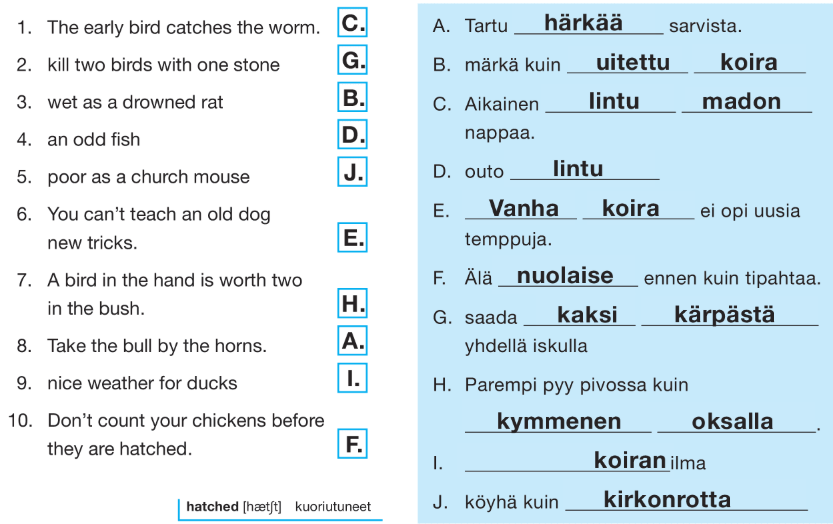Select answer box D beside odd fish
The height and width of the screenshot is (524, 833).
point(352,134)
